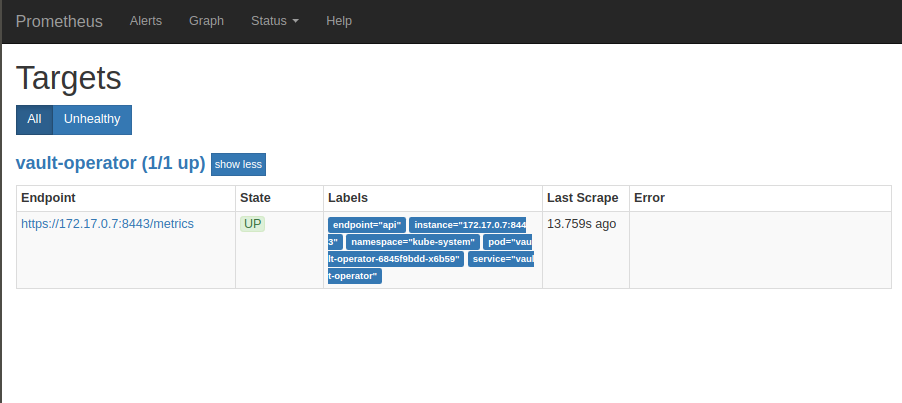
Task: Expand the Status dropdown menu
Action: tap(275, 21)
